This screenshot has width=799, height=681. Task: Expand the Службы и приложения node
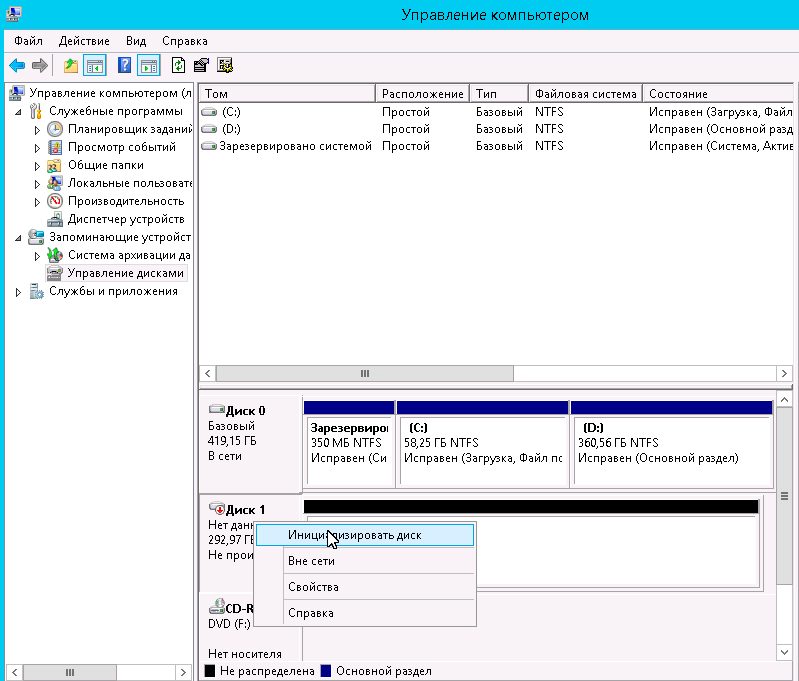pyautogui.click(x=19, y=292)
